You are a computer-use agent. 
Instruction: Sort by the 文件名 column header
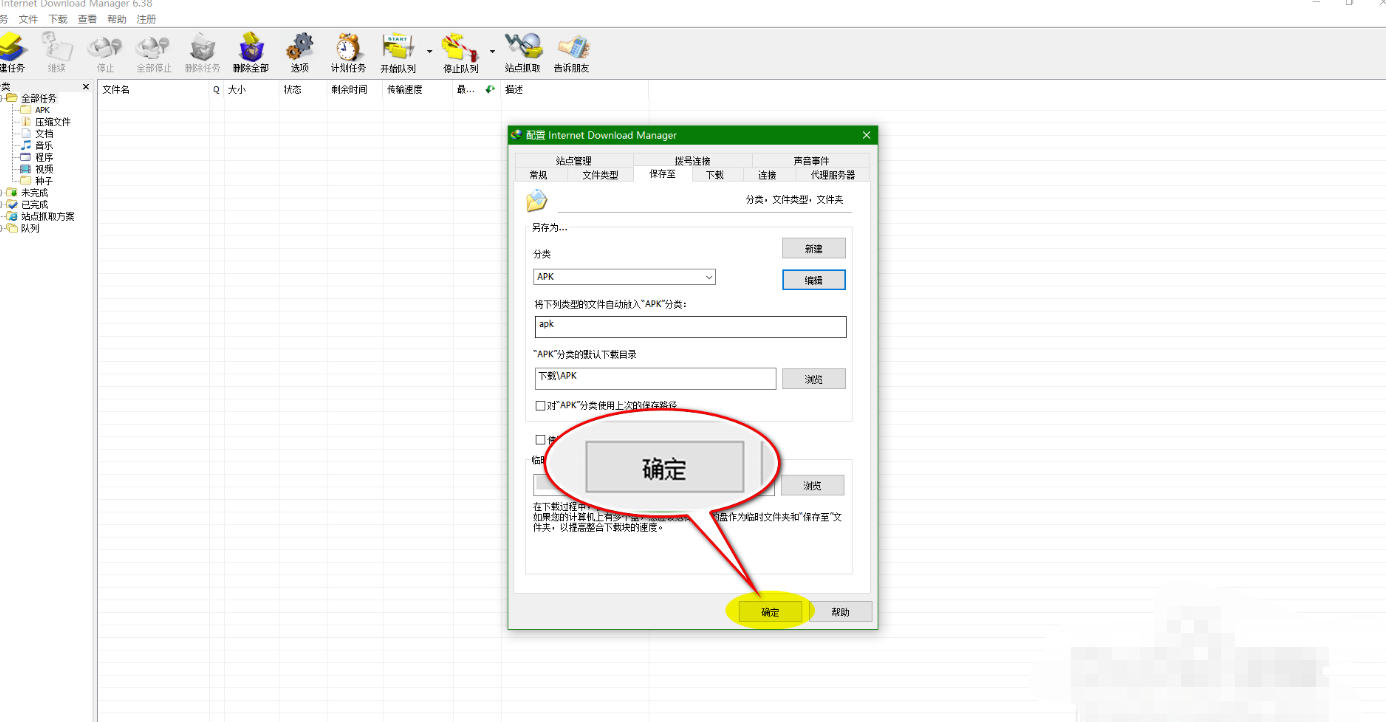click(154, 89)
